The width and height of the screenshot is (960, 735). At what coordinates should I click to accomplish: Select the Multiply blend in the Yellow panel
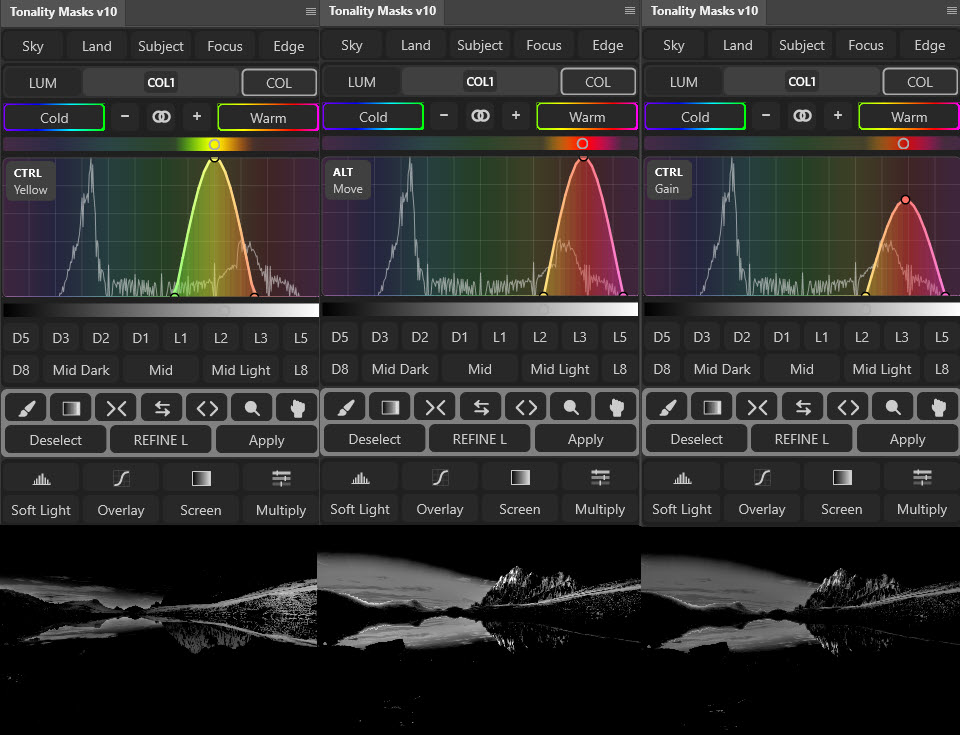point(281,510)
